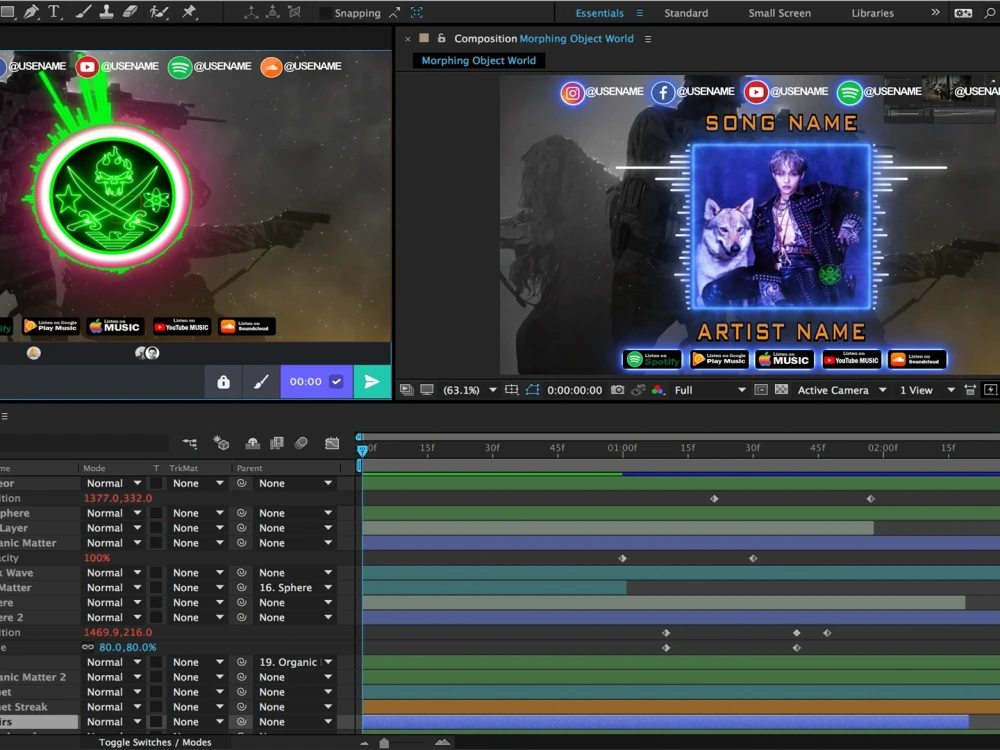Open the 1 View layout dropdown
1000x750 pixels.
(927, 390)
